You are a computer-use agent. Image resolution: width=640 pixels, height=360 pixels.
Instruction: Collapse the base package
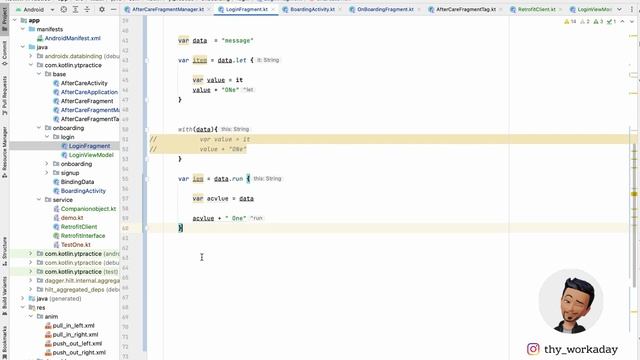(39, 74)
